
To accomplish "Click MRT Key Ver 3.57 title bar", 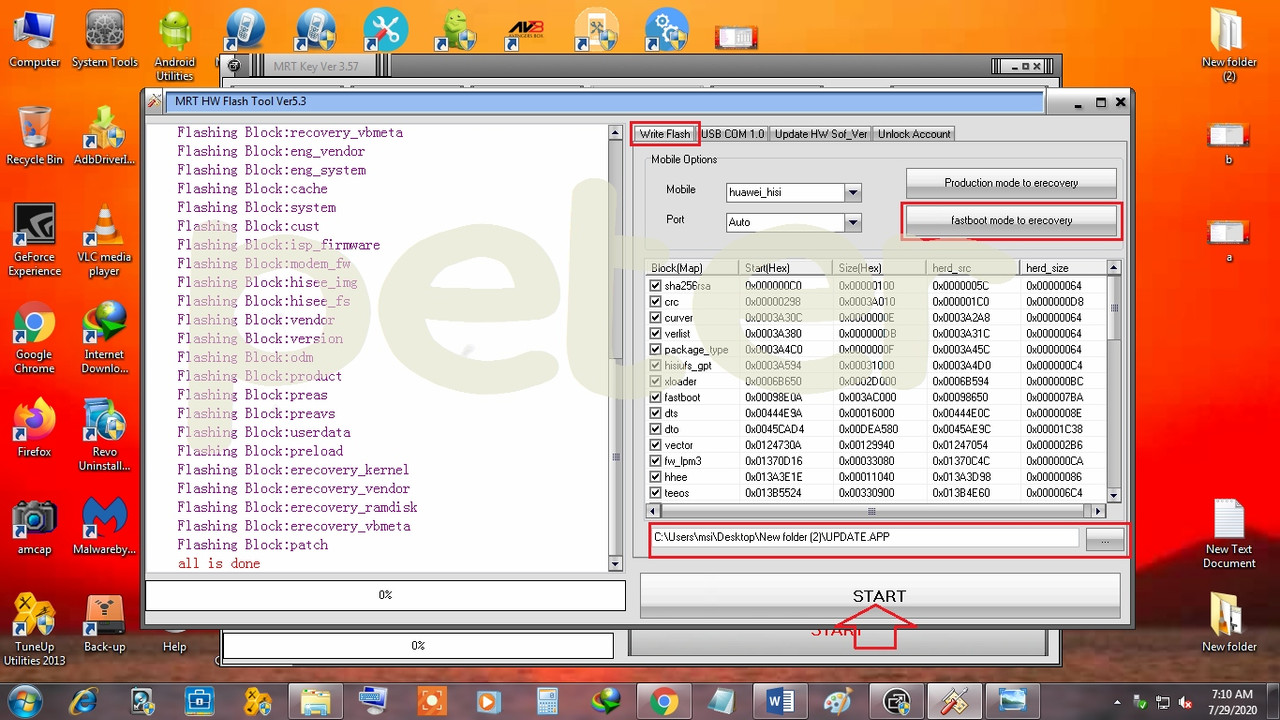I will click(x=640, y=66).
